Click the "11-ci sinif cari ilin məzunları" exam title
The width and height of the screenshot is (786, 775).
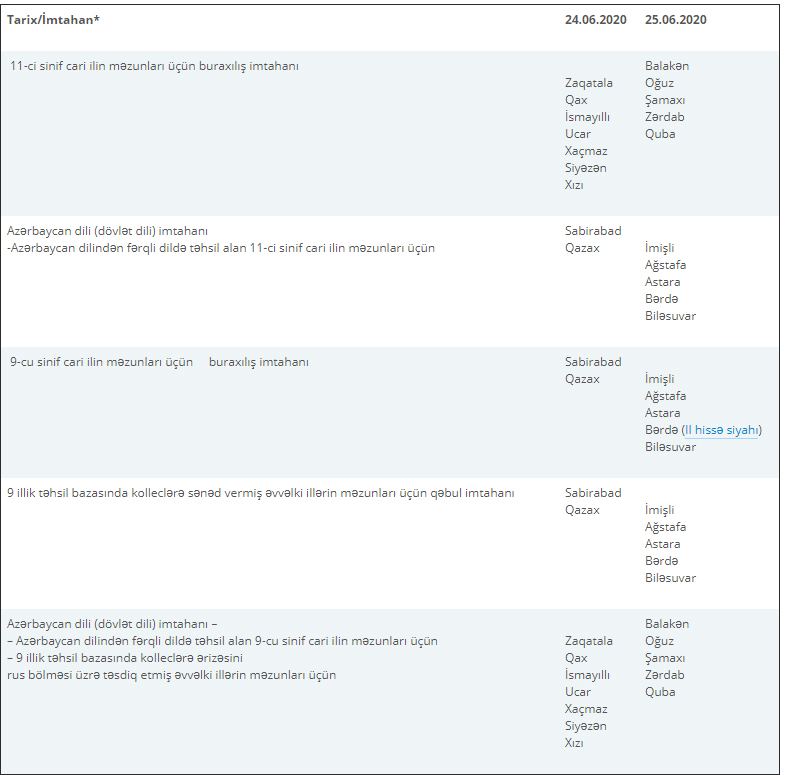click(x=154, y=66)
